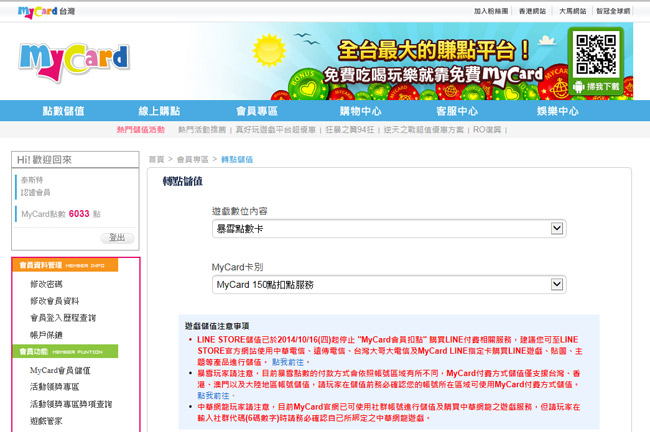Open the 會員專區 menu
This screenshot has height=432, width=650.
[x=257, y=111]
